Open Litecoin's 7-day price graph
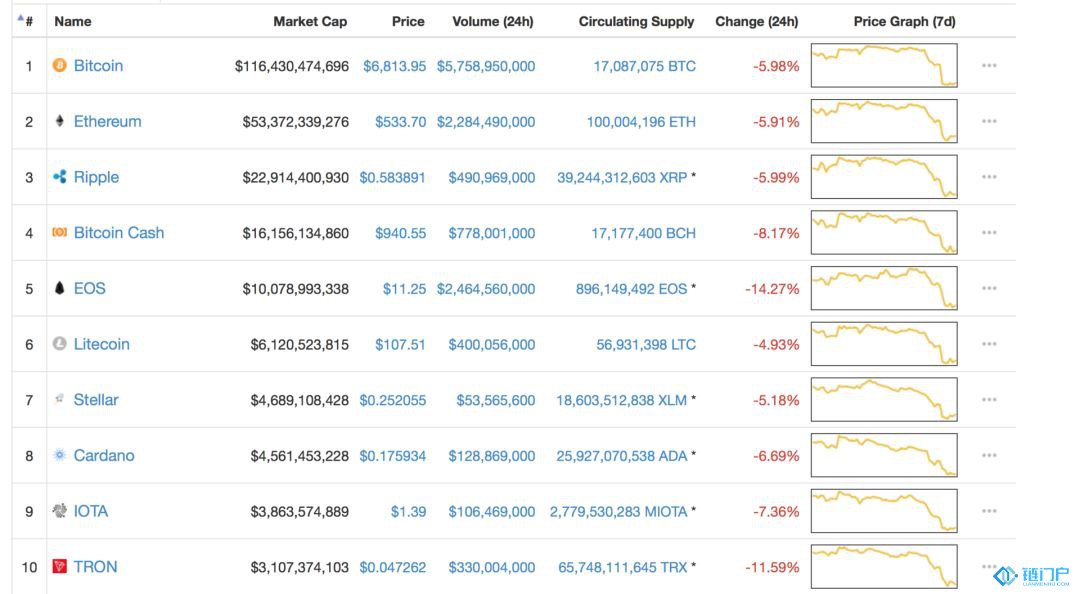The height and width of the screenshot is (594, 1080). (883, 344)
